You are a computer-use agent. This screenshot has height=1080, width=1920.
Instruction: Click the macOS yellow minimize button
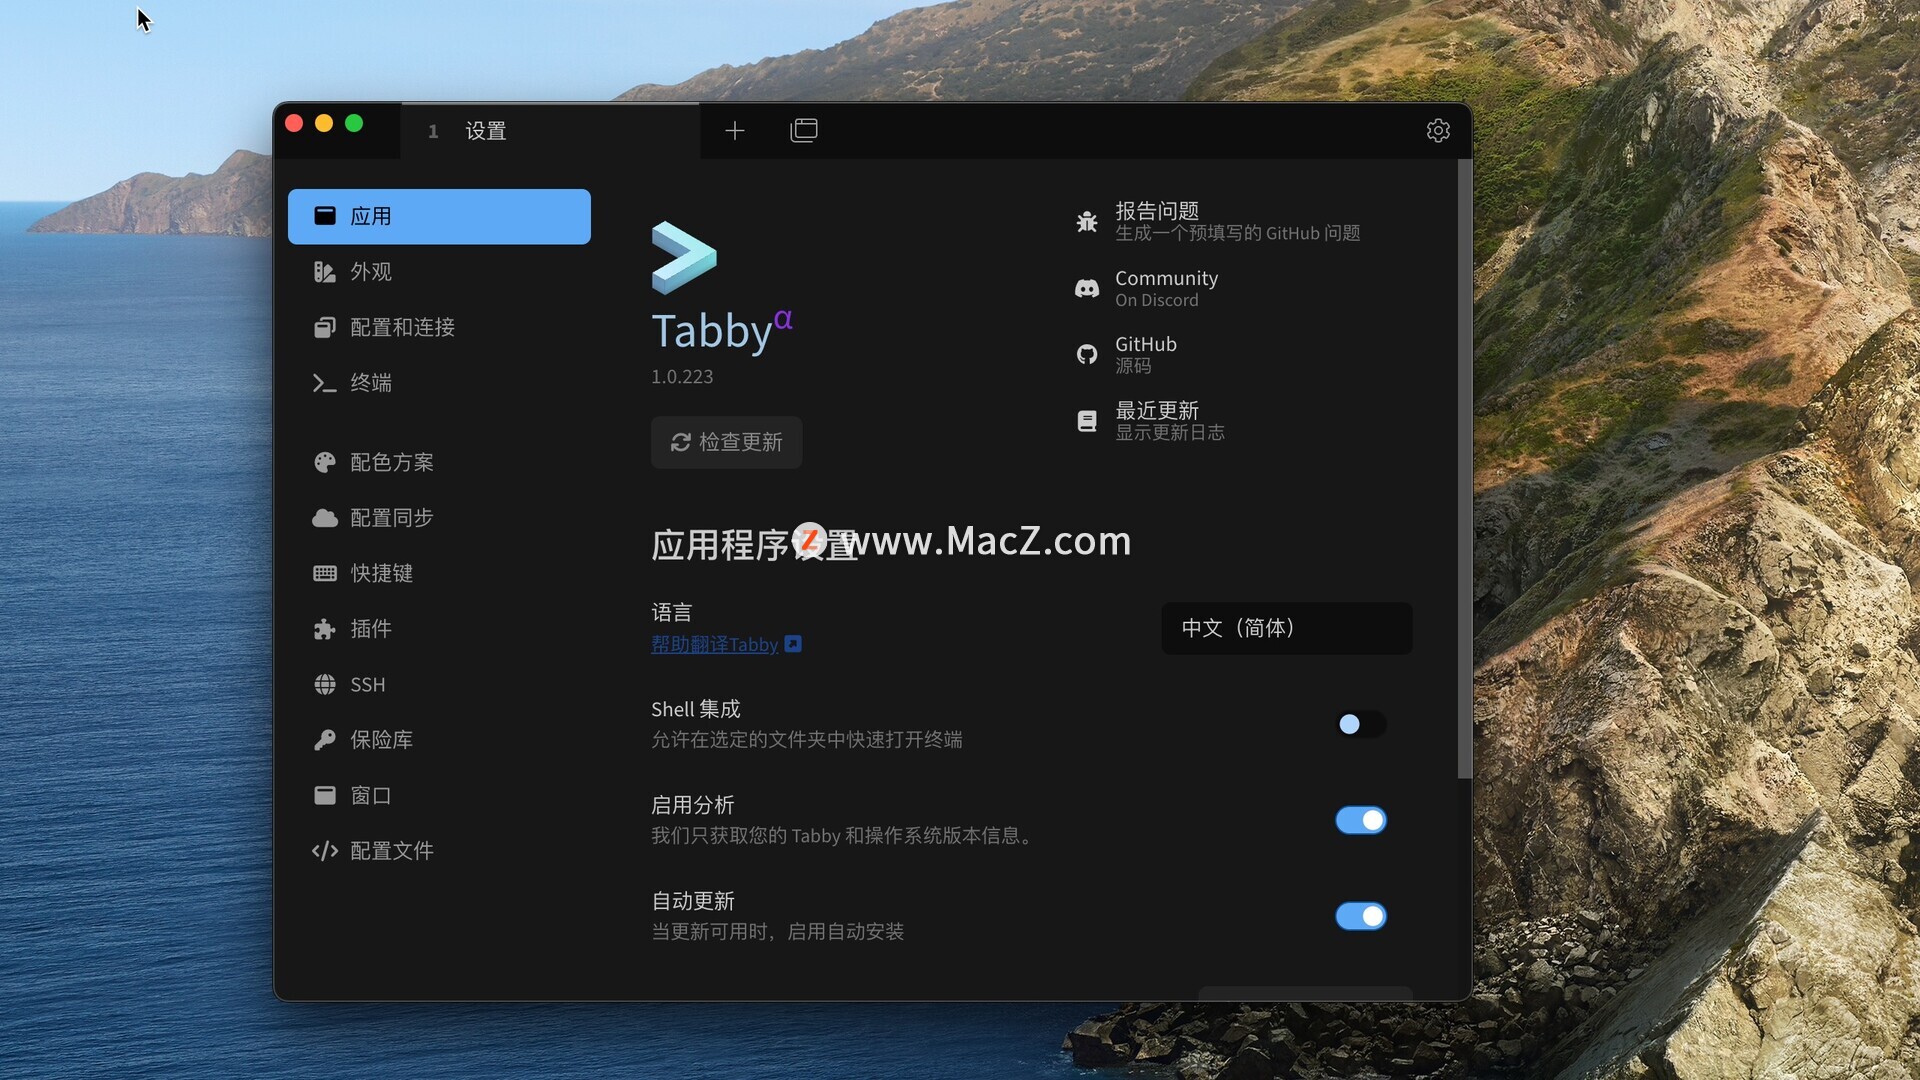click(324, 123)
